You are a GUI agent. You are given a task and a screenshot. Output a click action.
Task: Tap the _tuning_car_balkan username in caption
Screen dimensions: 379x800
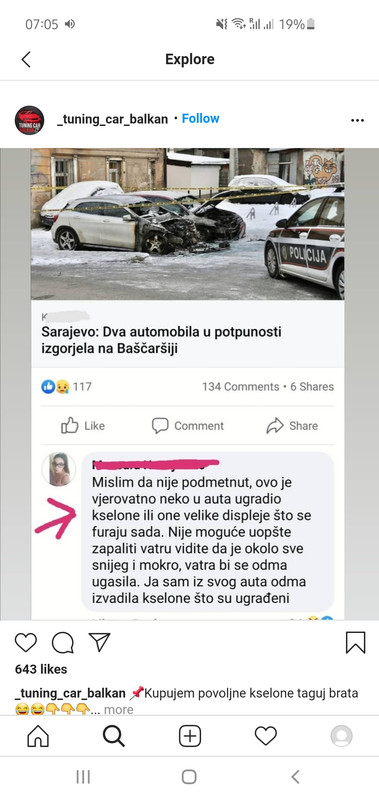click(x=70, y=693)
